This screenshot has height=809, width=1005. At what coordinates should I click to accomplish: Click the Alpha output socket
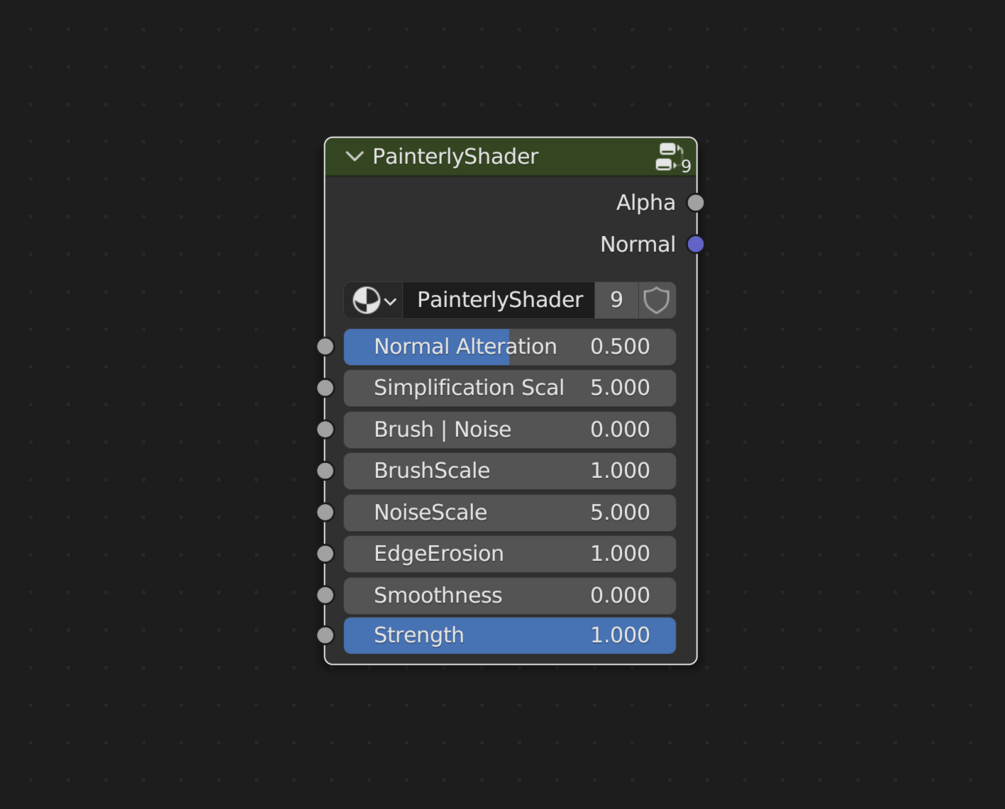point(696,203)
